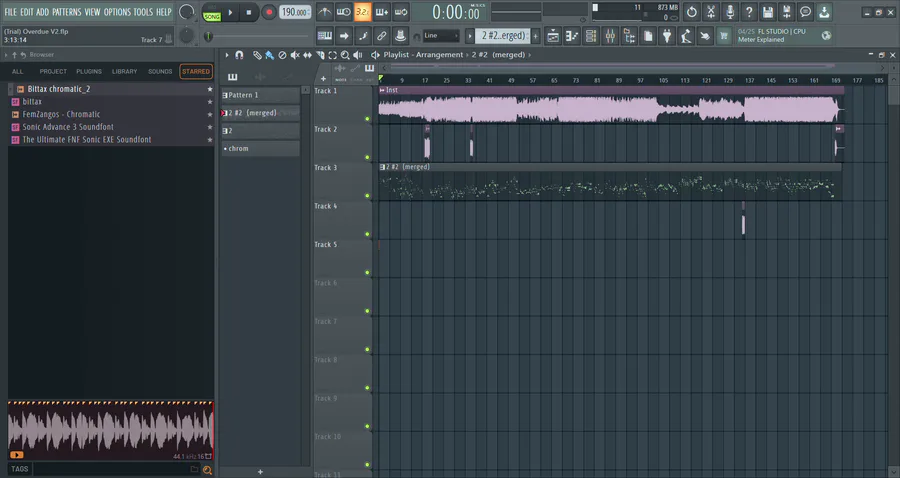The image size is (900, 478).
Task: Open help with the question mark icon
Action: coord(748,12)
